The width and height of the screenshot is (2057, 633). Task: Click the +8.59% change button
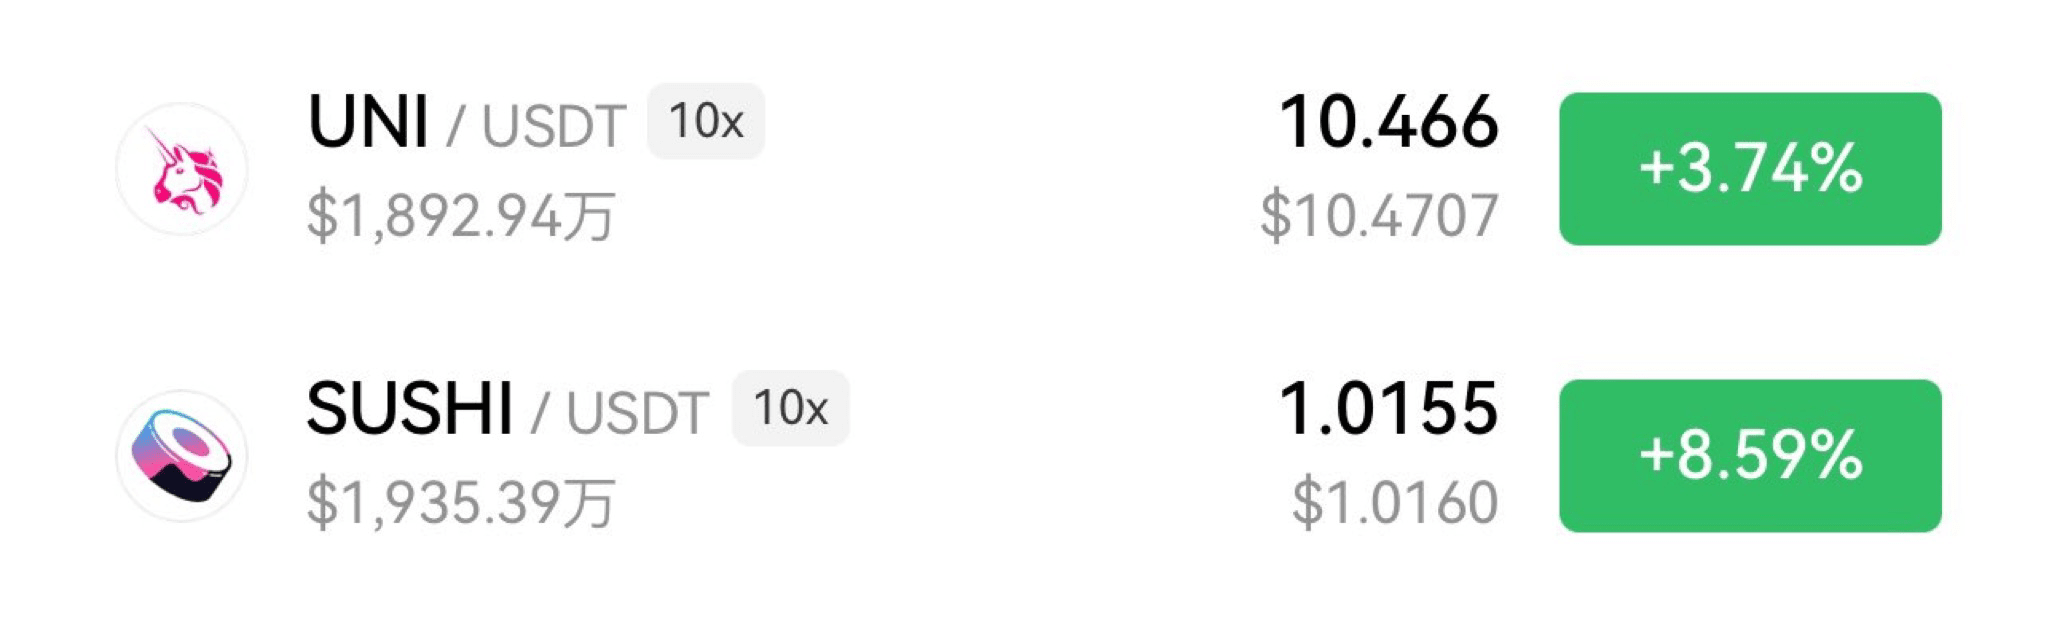(1750, 455)
